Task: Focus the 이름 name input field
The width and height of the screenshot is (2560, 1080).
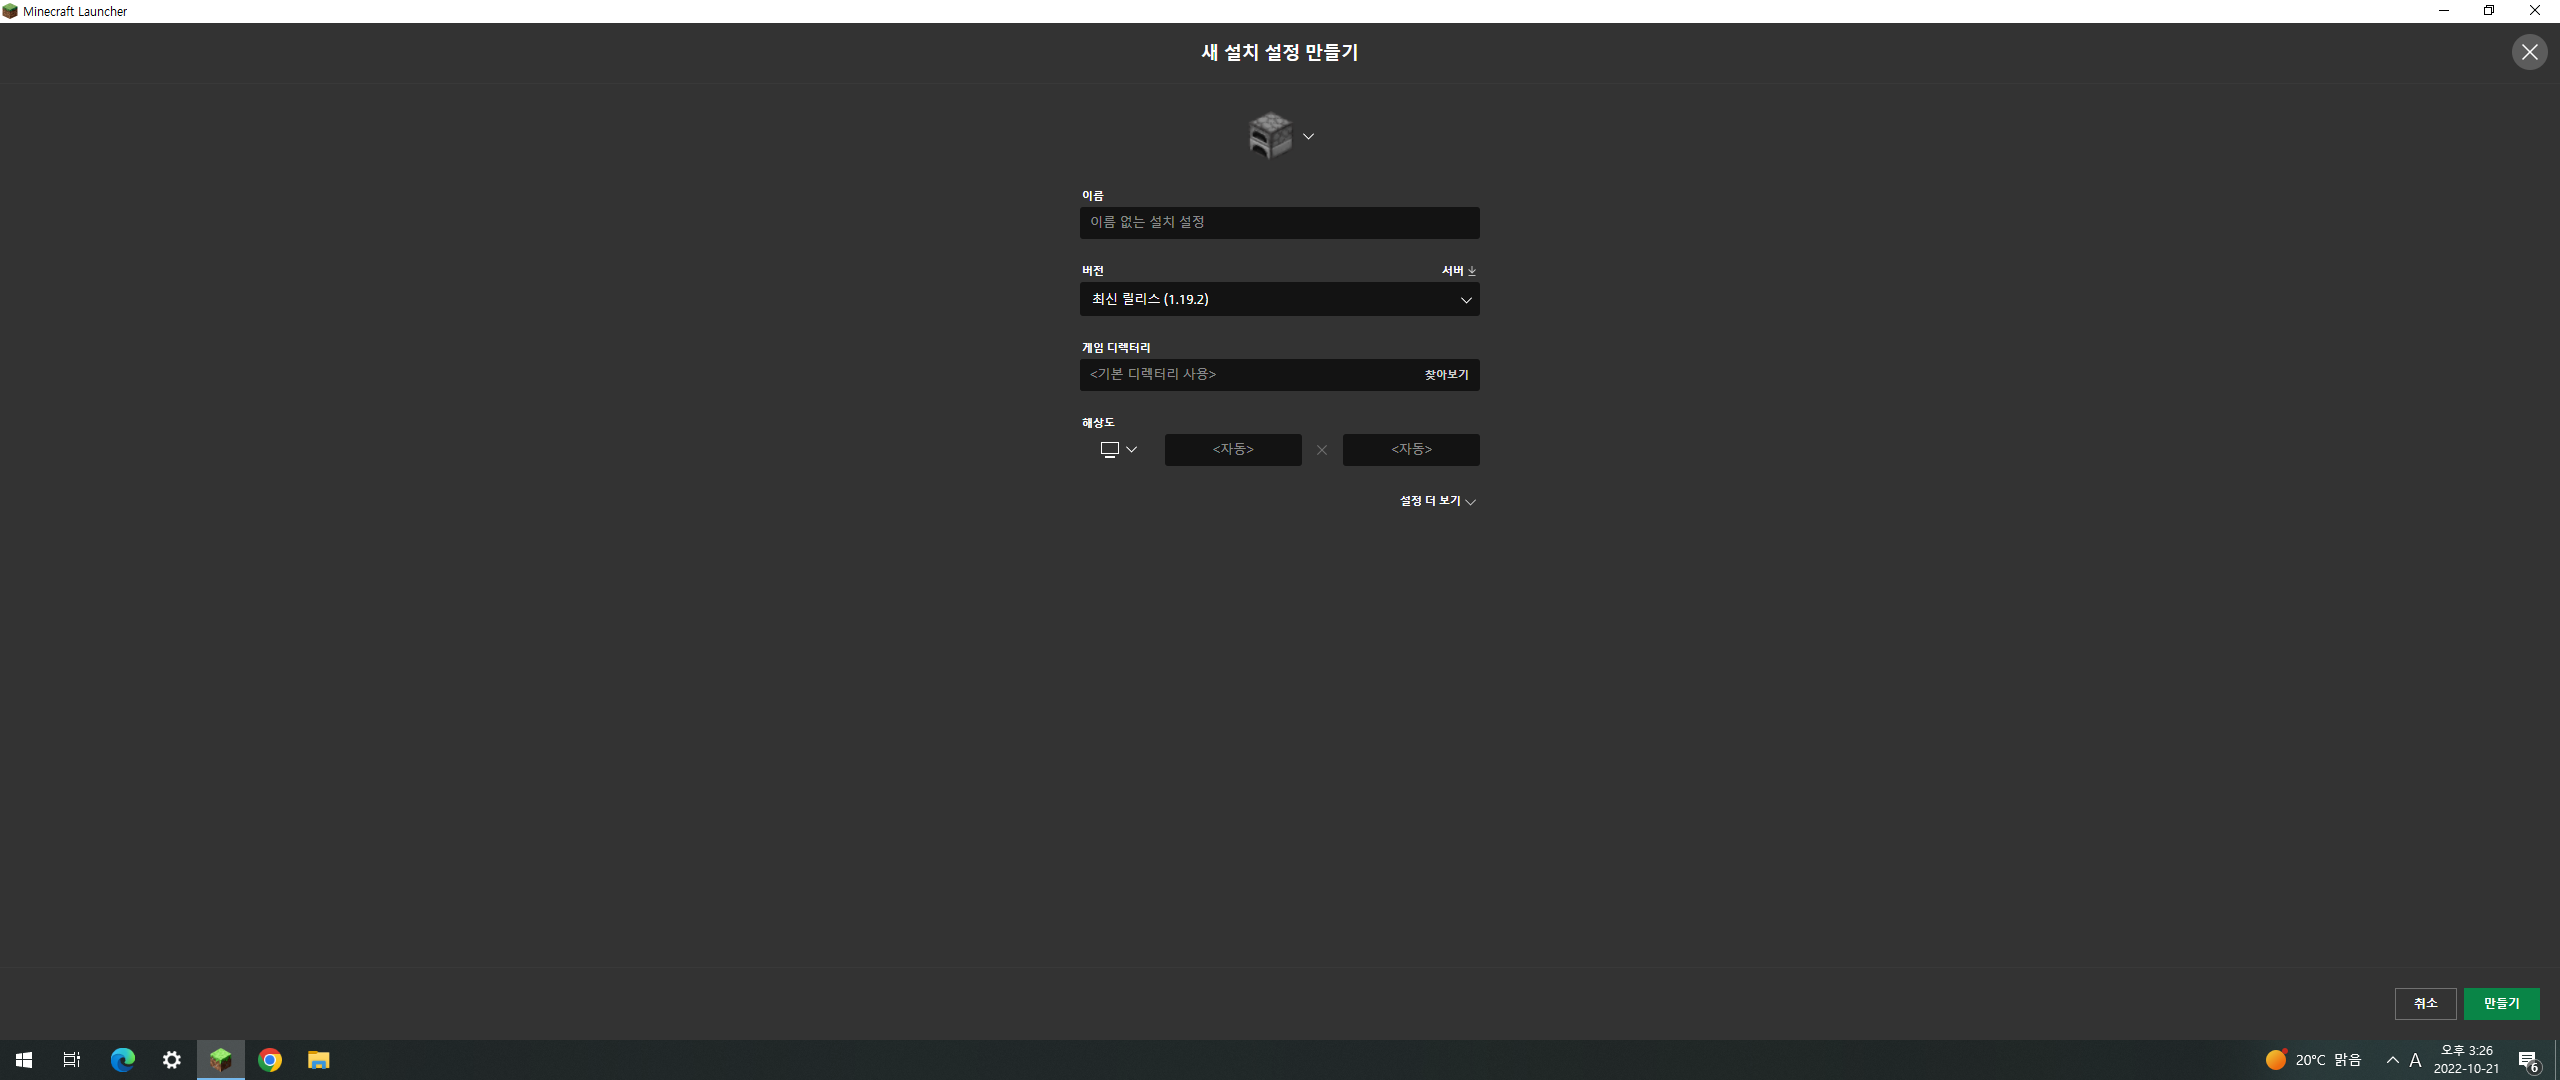Action: coord(1279,222)
